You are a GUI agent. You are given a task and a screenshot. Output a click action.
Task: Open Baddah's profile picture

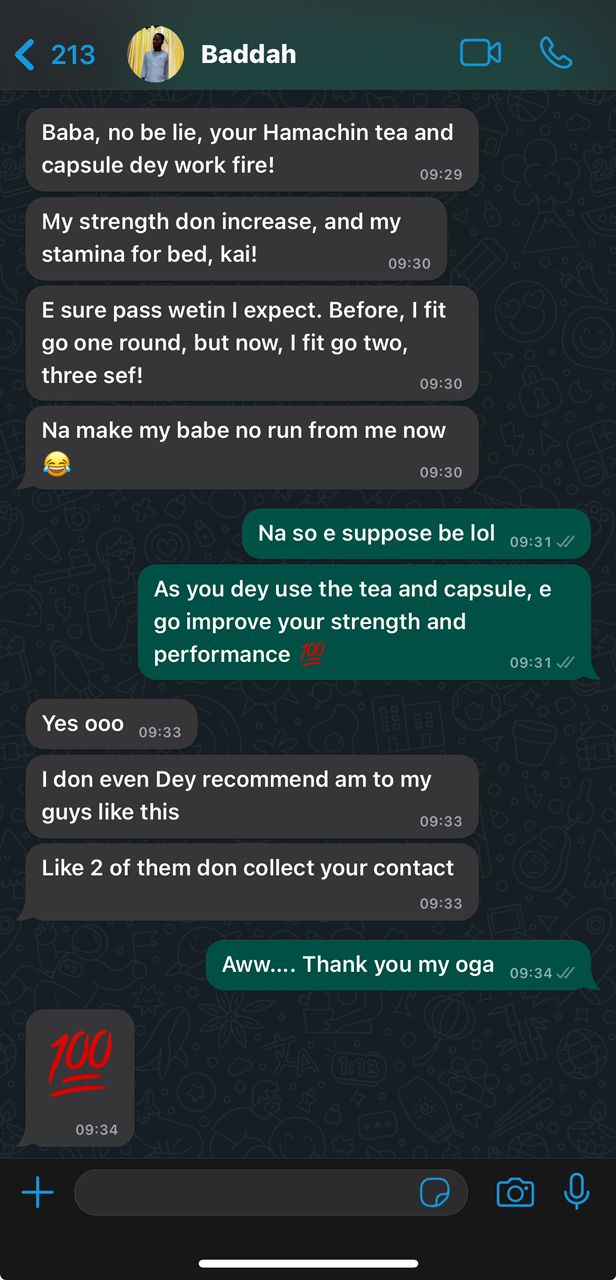pos(156,54)
